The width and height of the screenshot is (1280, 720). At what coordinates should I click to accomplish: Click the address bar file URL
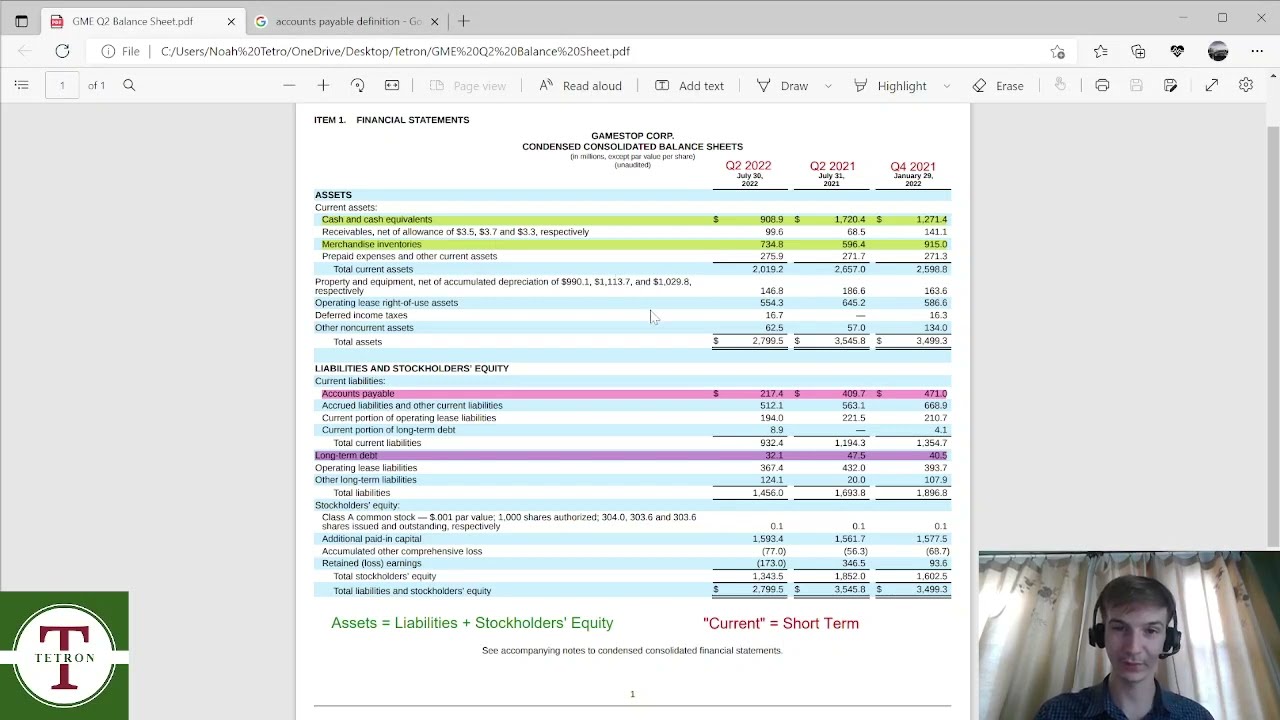click(x=395, y=51)
